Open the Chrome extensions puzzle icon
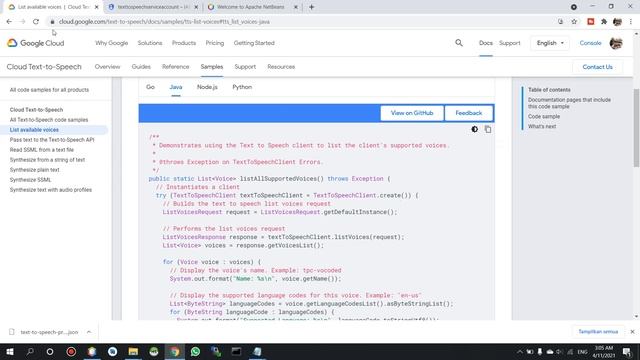The width and height of the screenshot is (640, 360). pos(604,22)
